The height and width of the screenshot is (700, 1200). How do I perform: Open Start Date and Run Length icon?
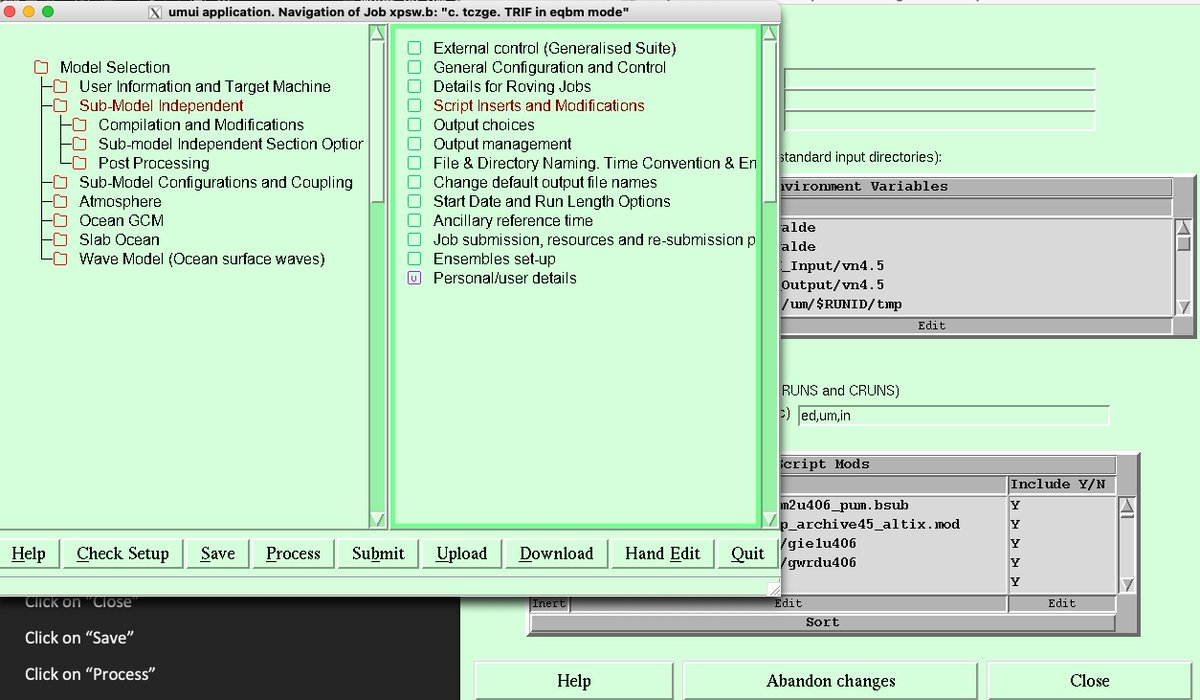pos(414,201)
